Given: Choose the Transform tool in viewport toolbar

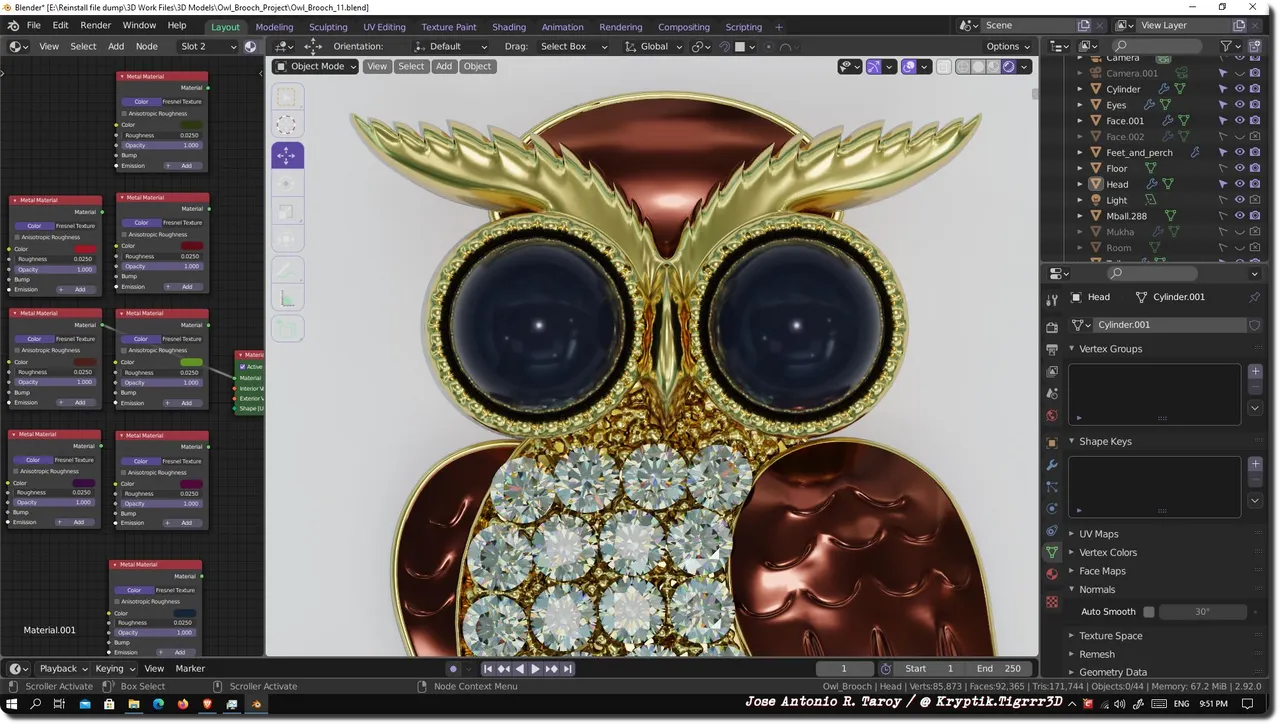Looking at the screenshot, I should [287, 241].
